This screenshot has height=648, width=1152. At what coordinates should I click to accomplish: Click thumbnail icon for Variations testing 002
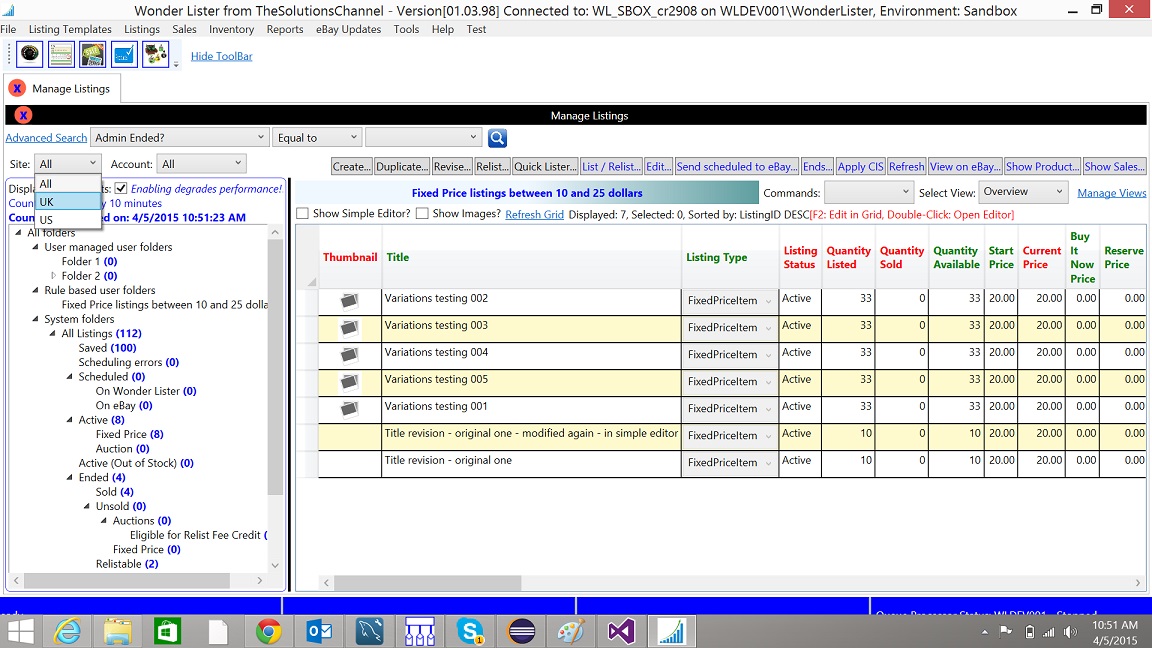349,300
